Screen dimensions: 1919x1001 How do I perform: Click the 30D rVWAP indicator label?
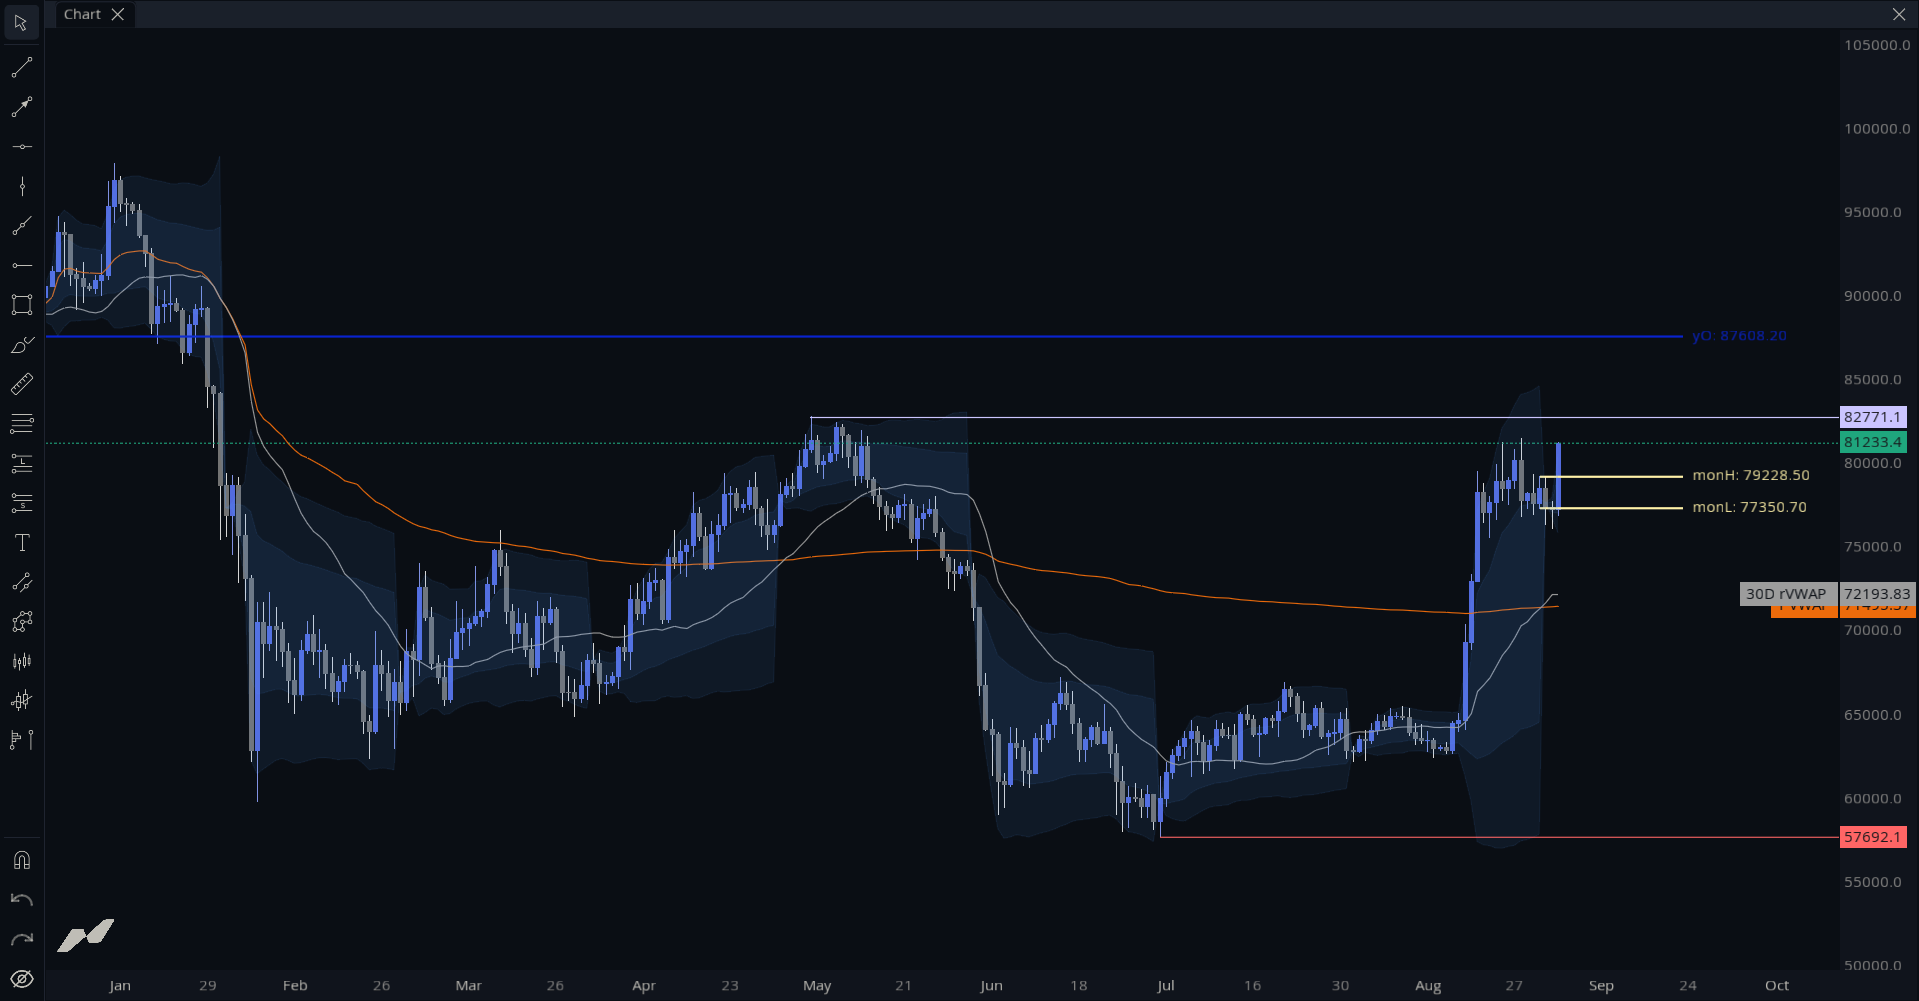tap(1788, 594)
